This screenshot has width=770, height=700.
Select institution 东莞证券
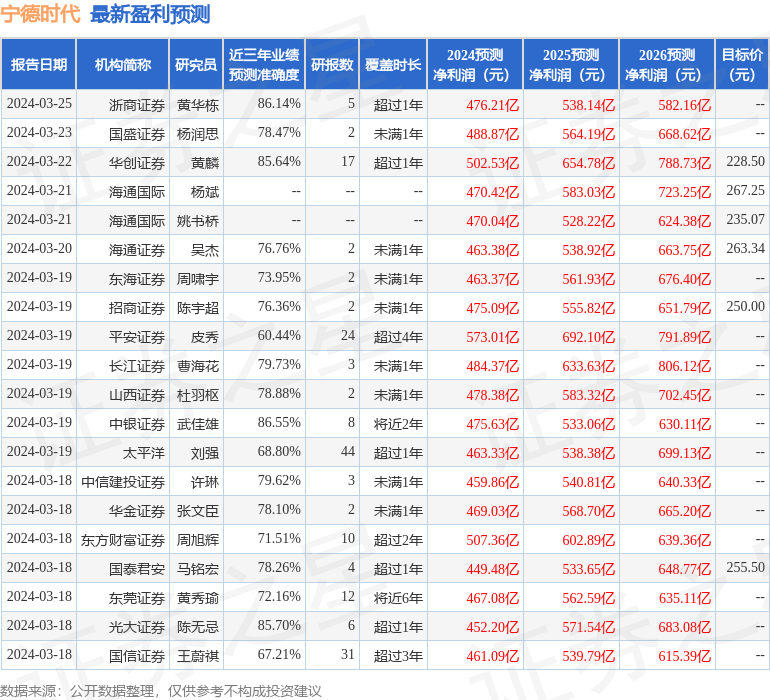[137, 598]
